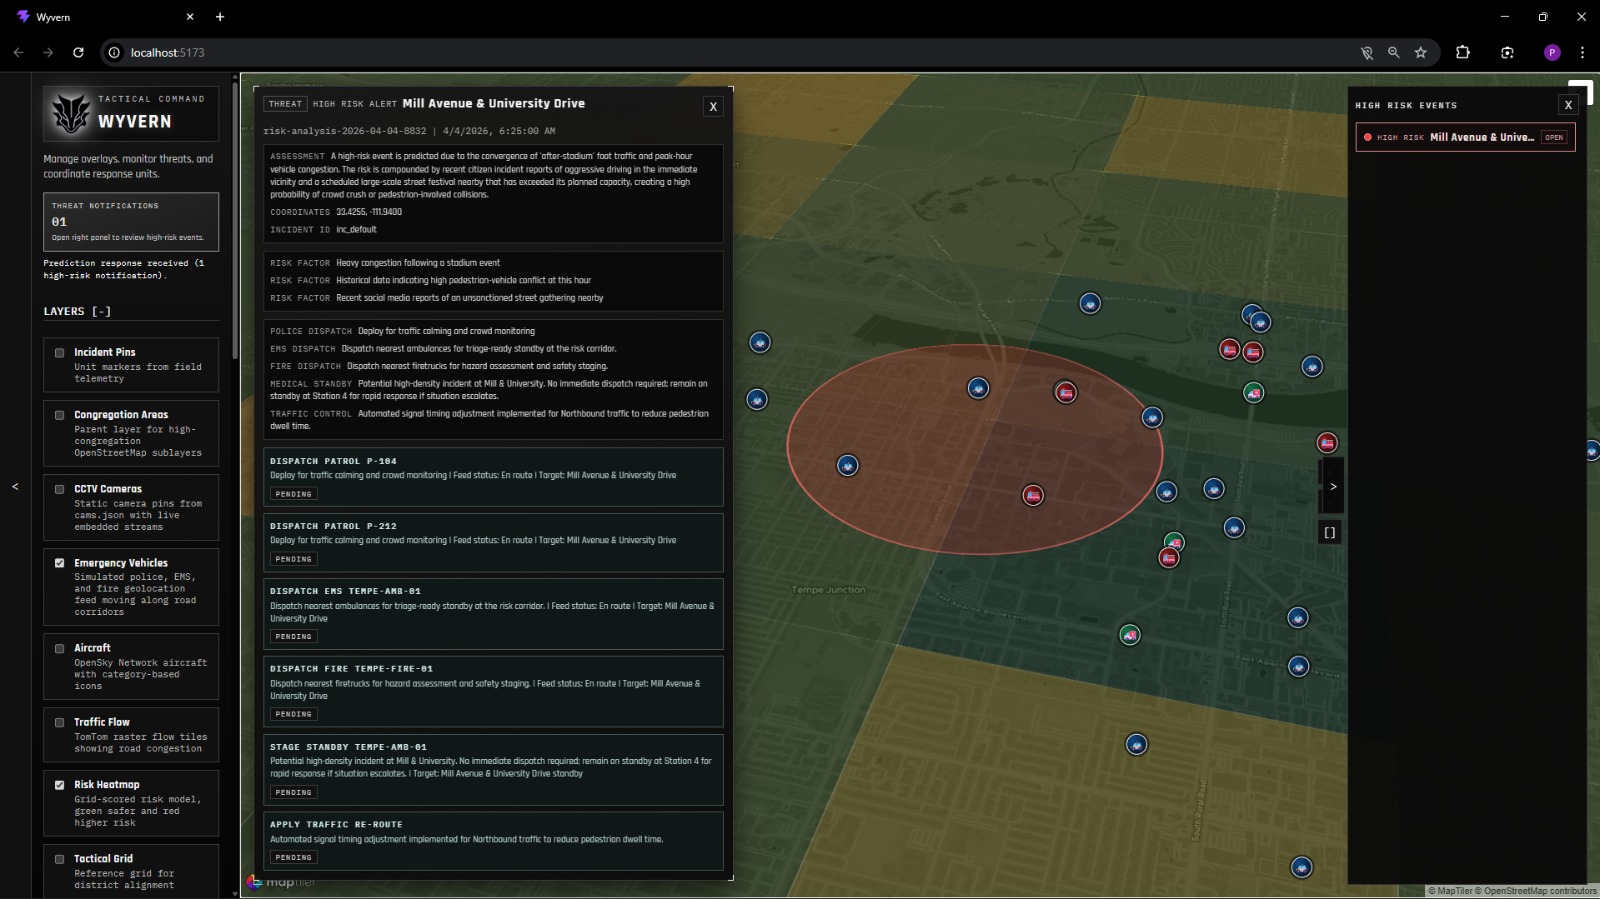Viewport: 1600px width, 899px height.
Task: Collapse the LAYERS section with [-]
Action: 101,311
